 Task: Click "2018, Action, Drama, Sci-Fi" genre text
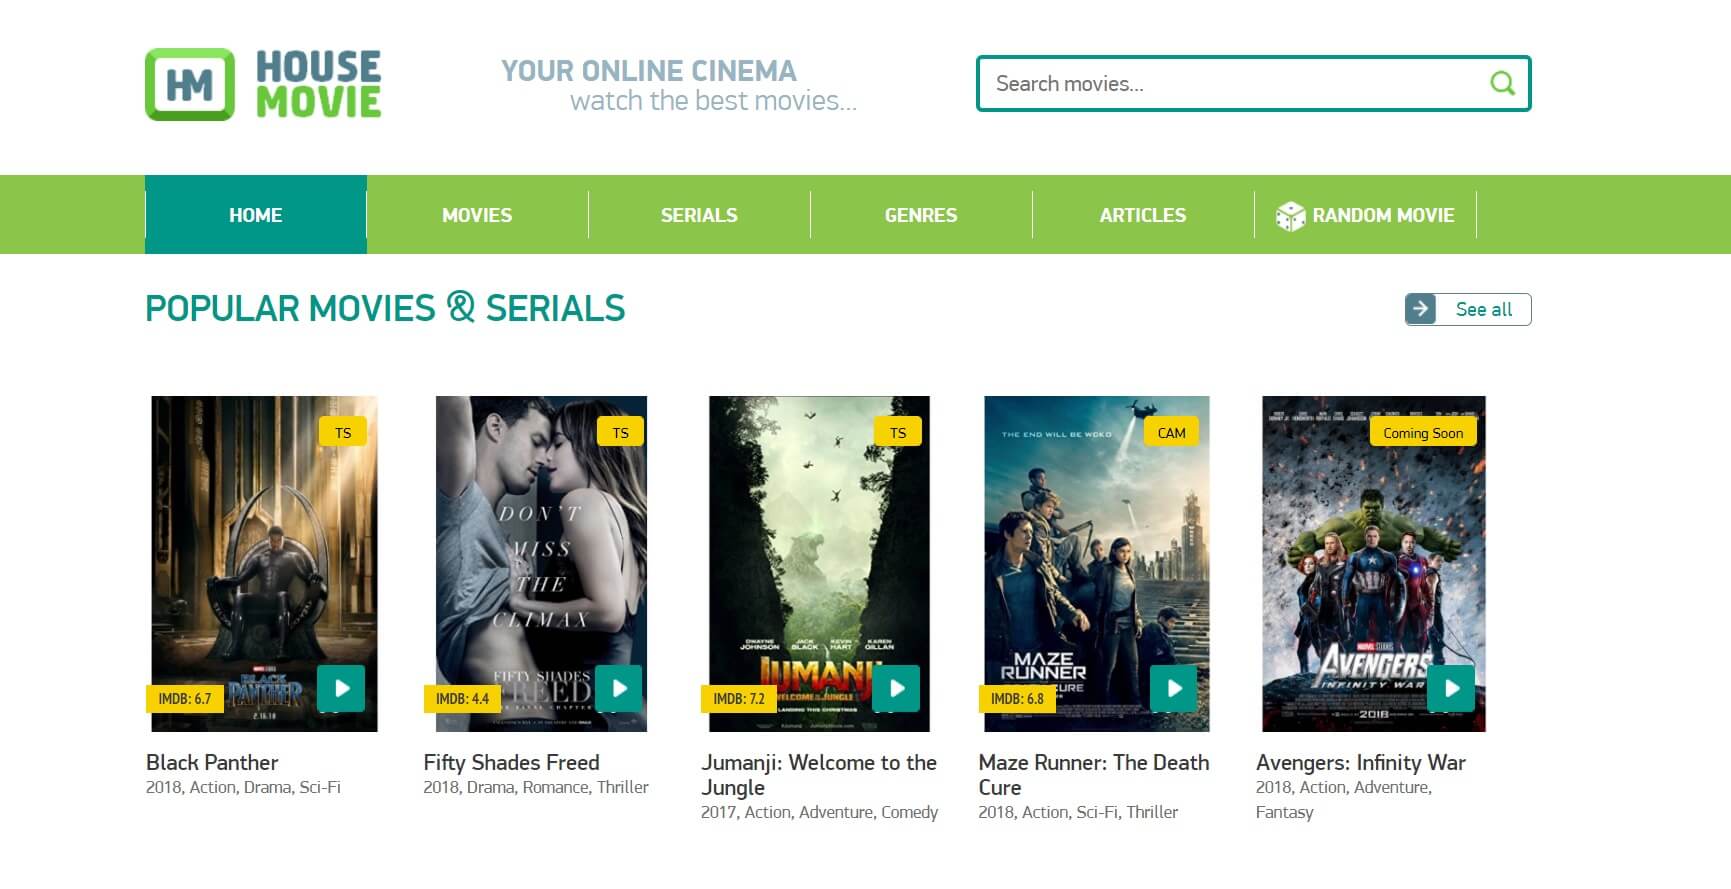click(243, 787)
